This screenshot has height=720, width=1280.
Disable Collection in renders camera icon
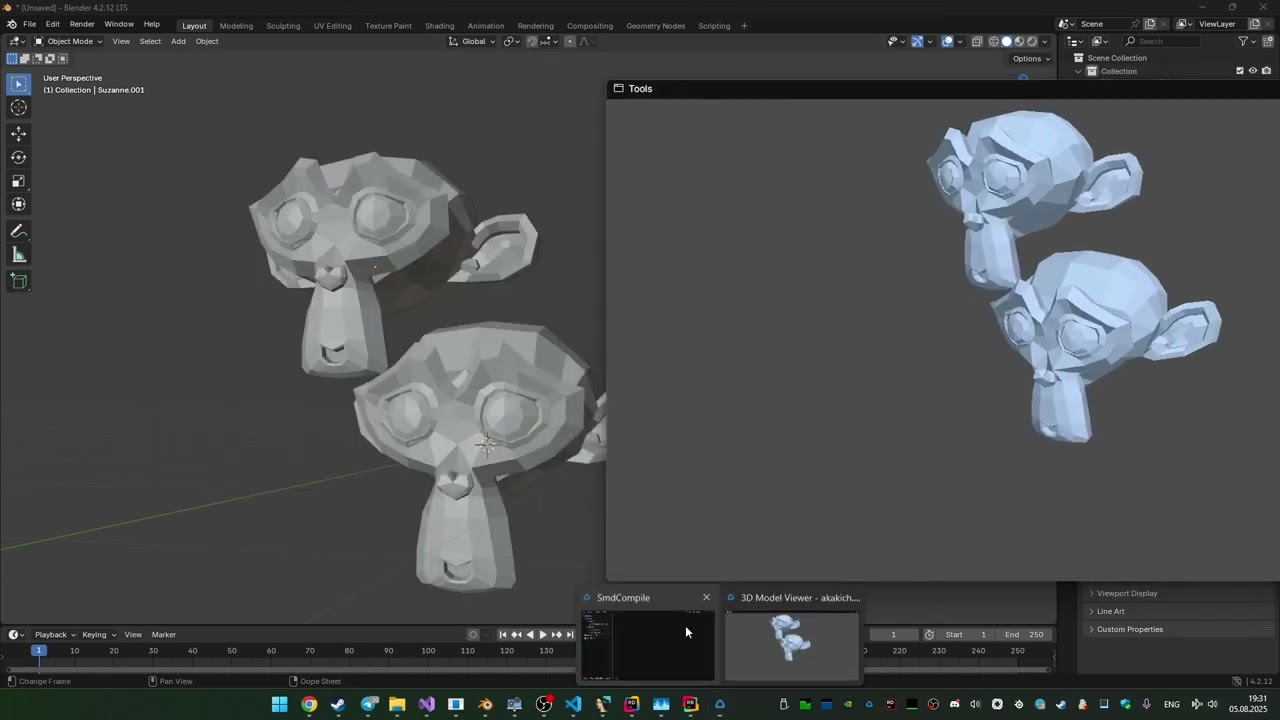1266,71
